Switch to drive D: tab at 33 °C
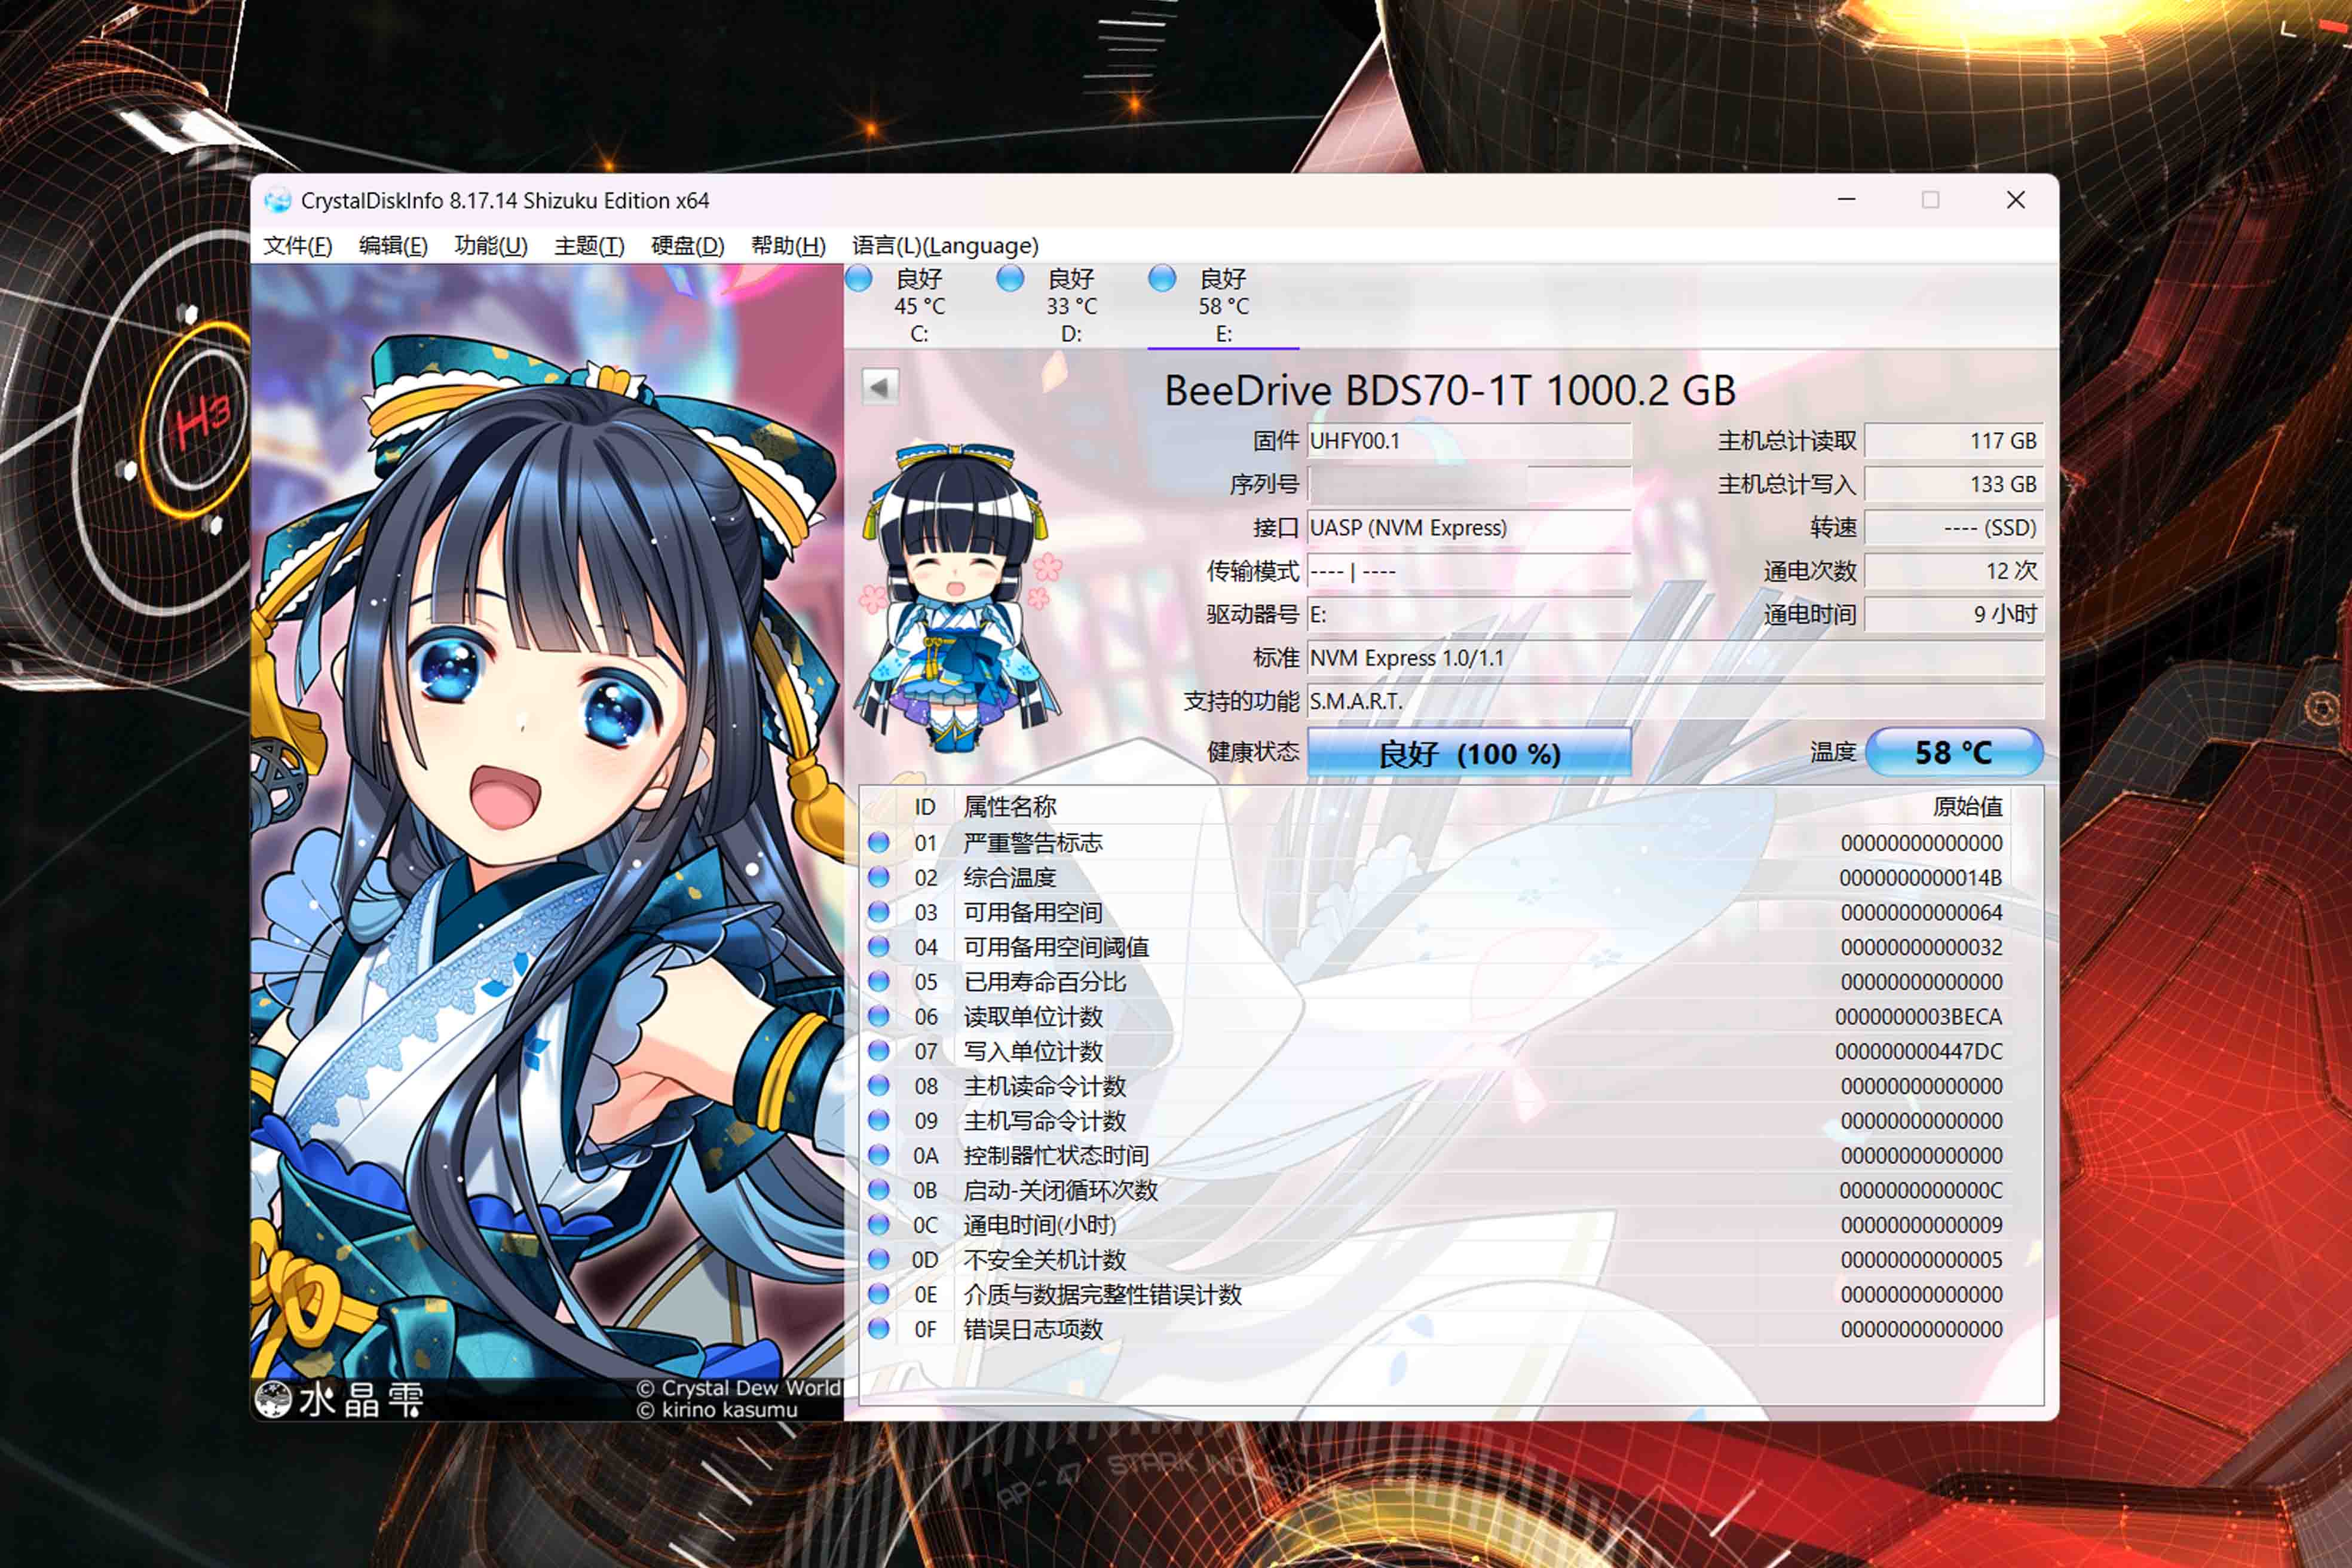This screenshot has height=1568, width=2352. click(x=1071, y=306)
